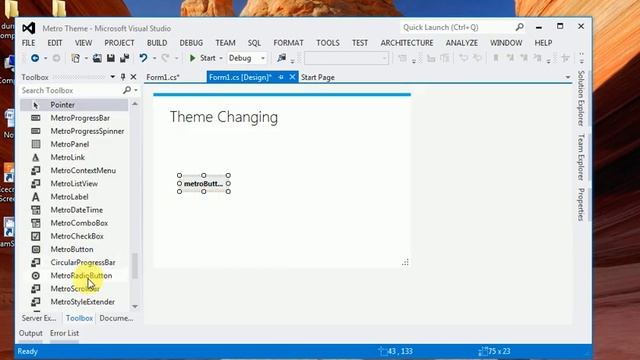This screenshot has width=640, height=360.
Task: Open the EDIT menu
Action: click(x=55, y=43)
